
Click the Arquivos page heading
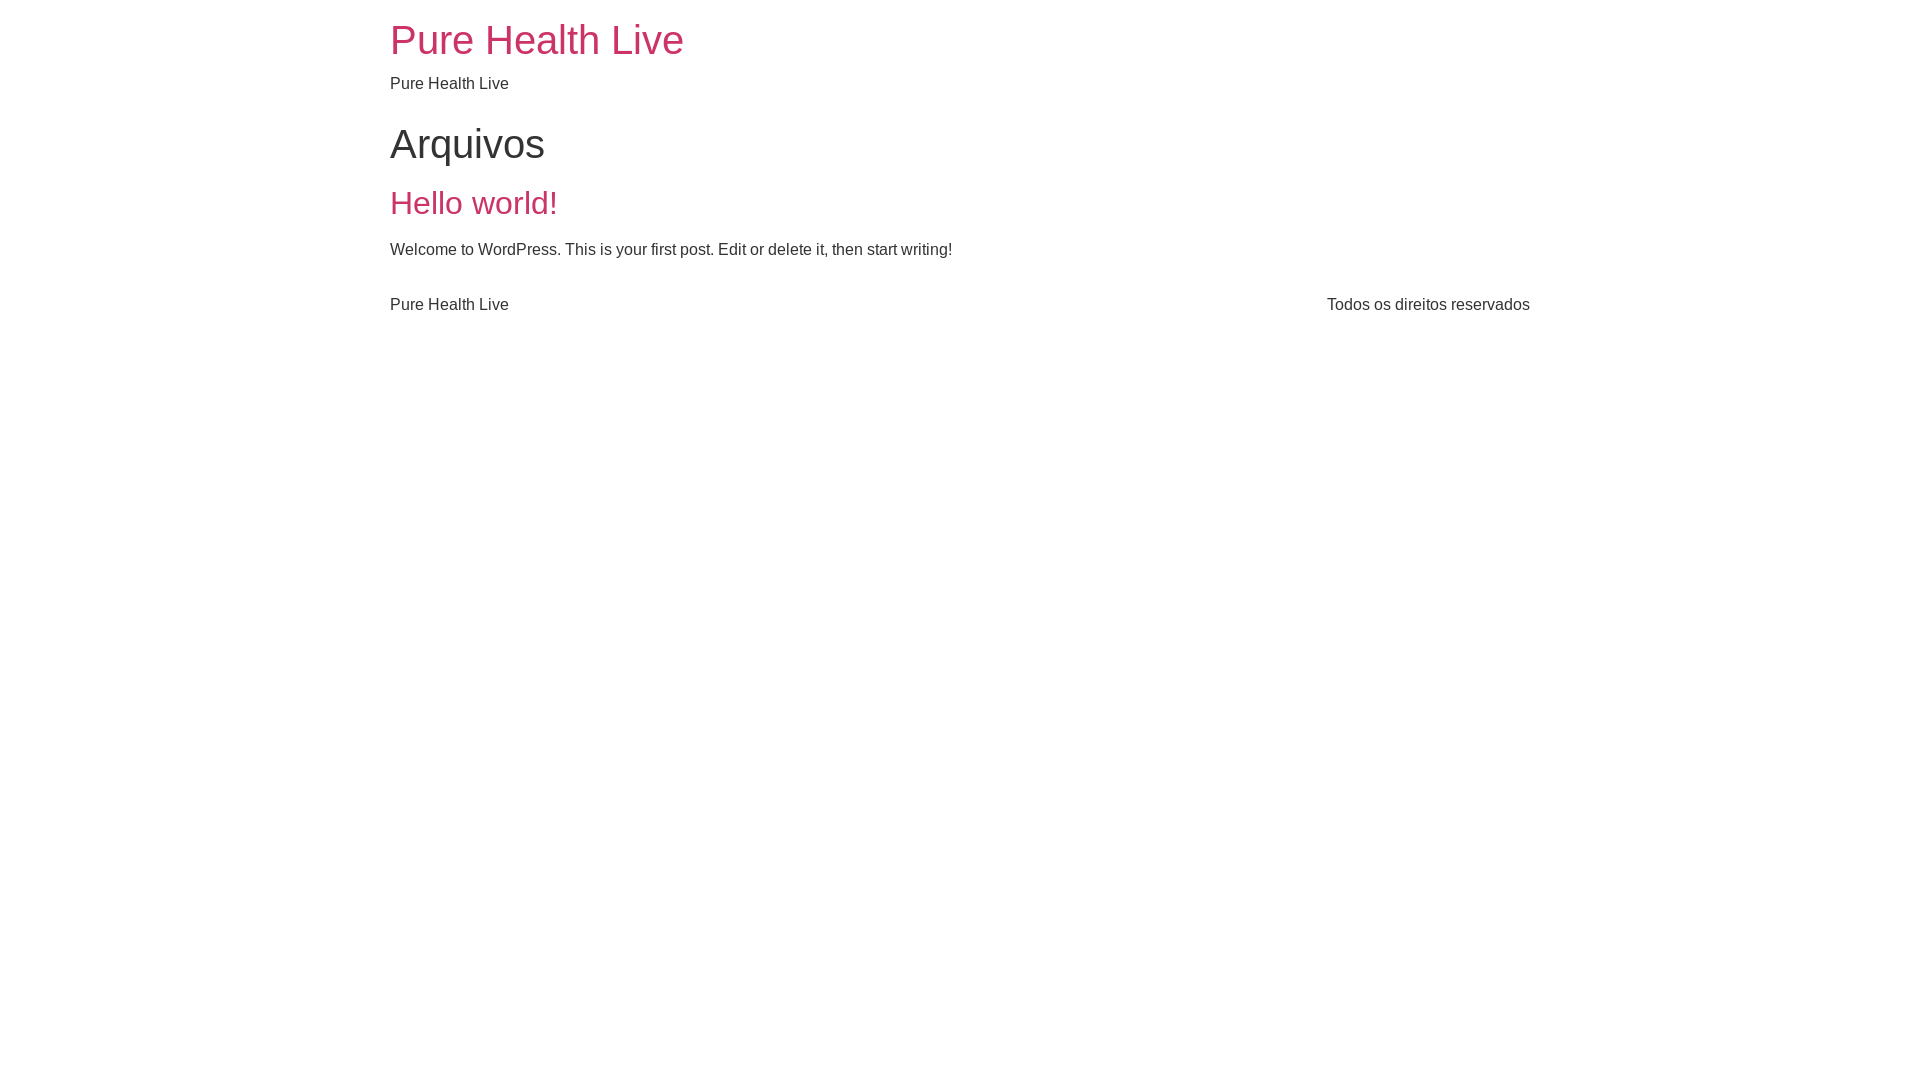coord(467,144)
